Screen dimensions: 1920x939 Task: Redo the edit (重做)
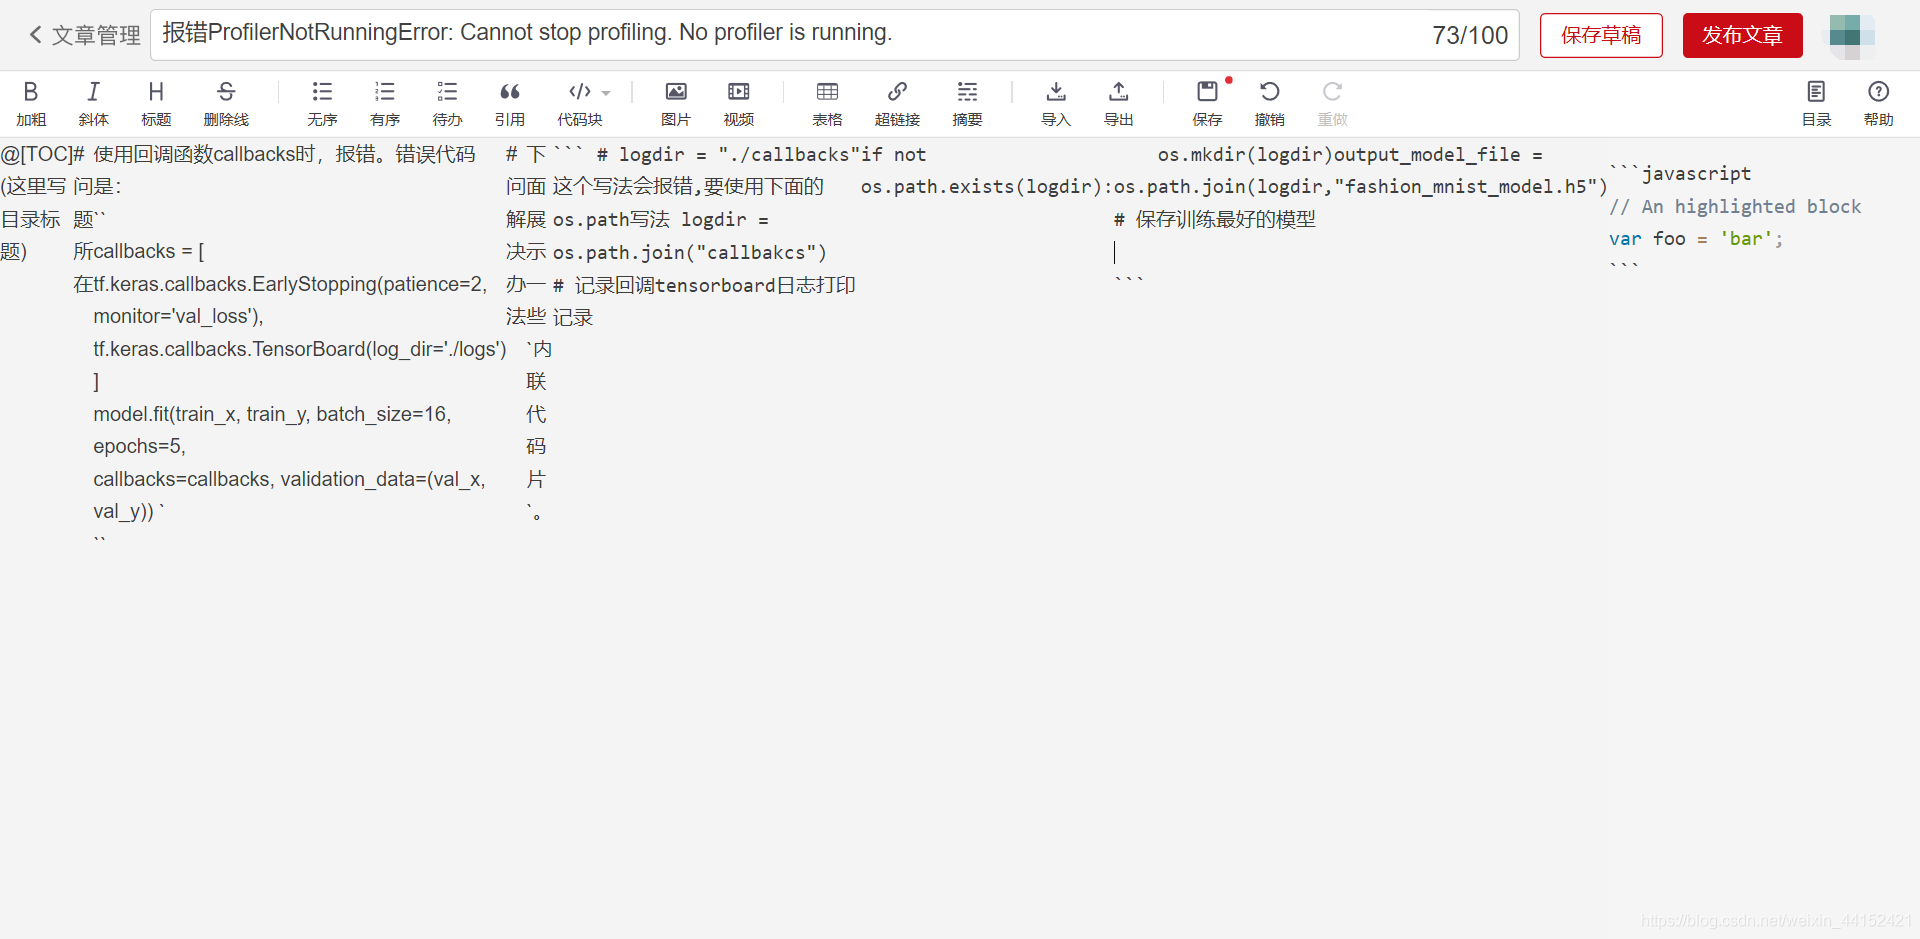tap(1332, 104)
